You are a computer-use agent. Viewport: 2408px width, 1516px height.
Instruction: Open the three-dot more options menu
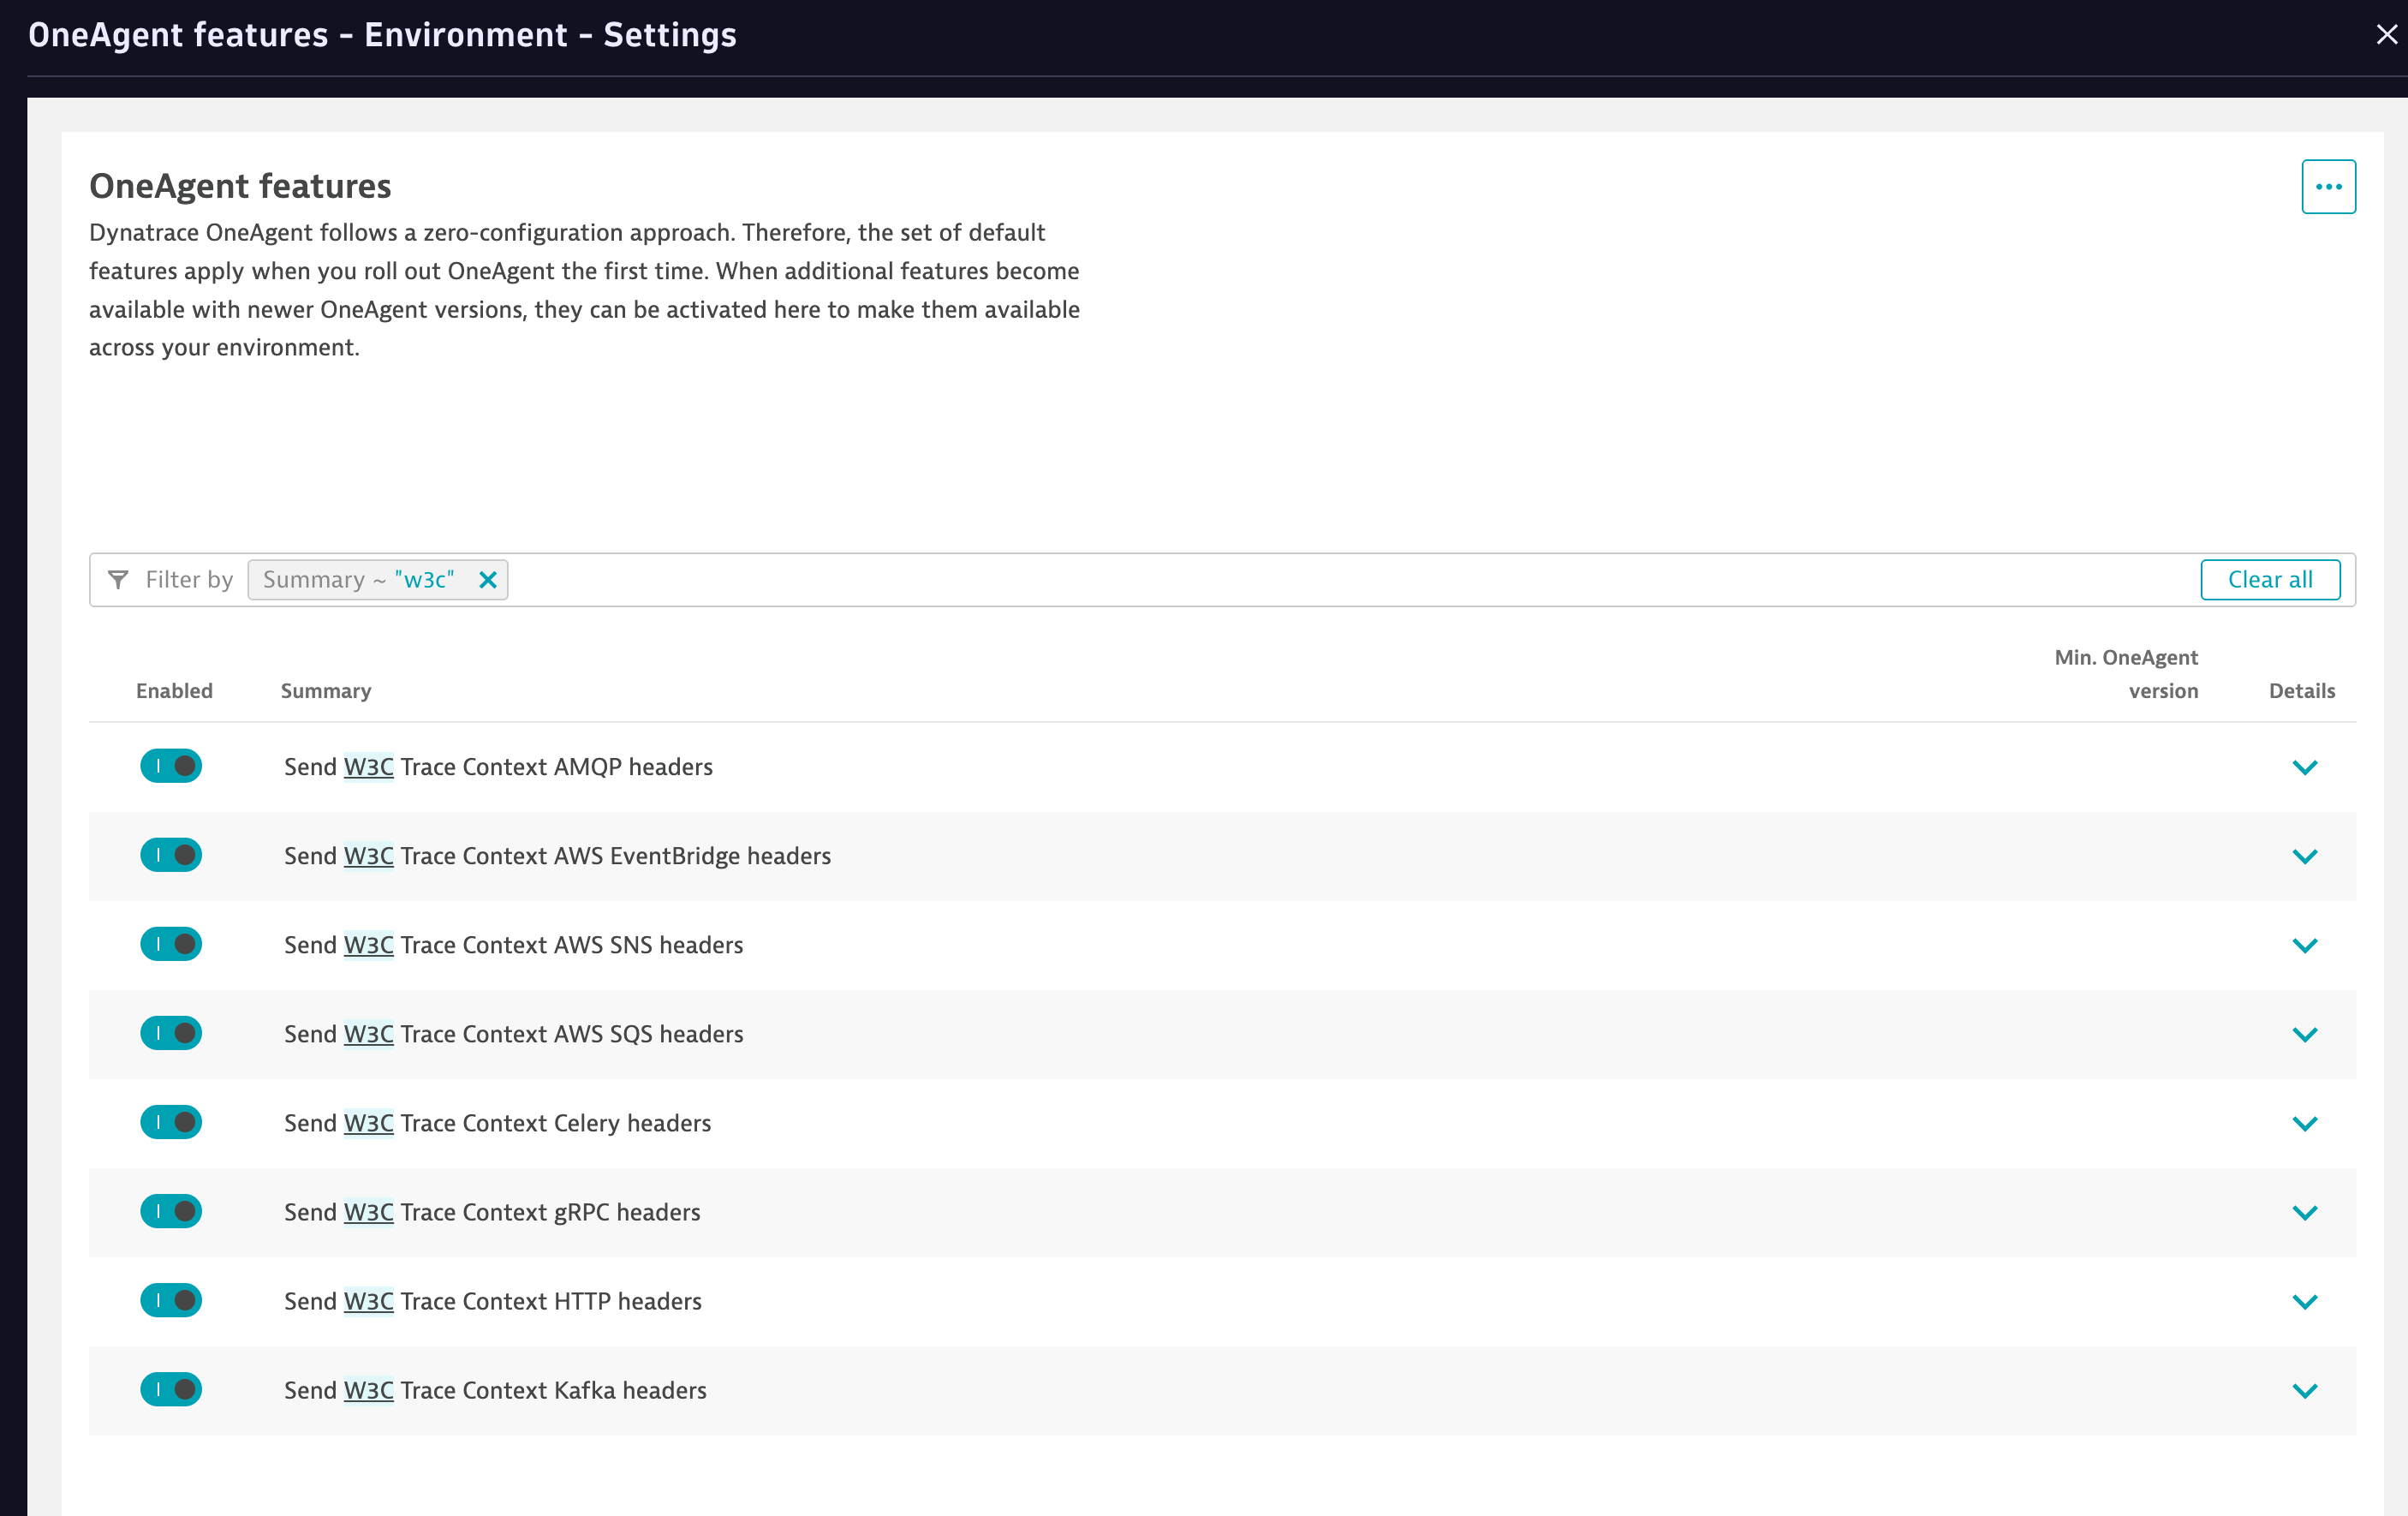tap(2328, 187)
